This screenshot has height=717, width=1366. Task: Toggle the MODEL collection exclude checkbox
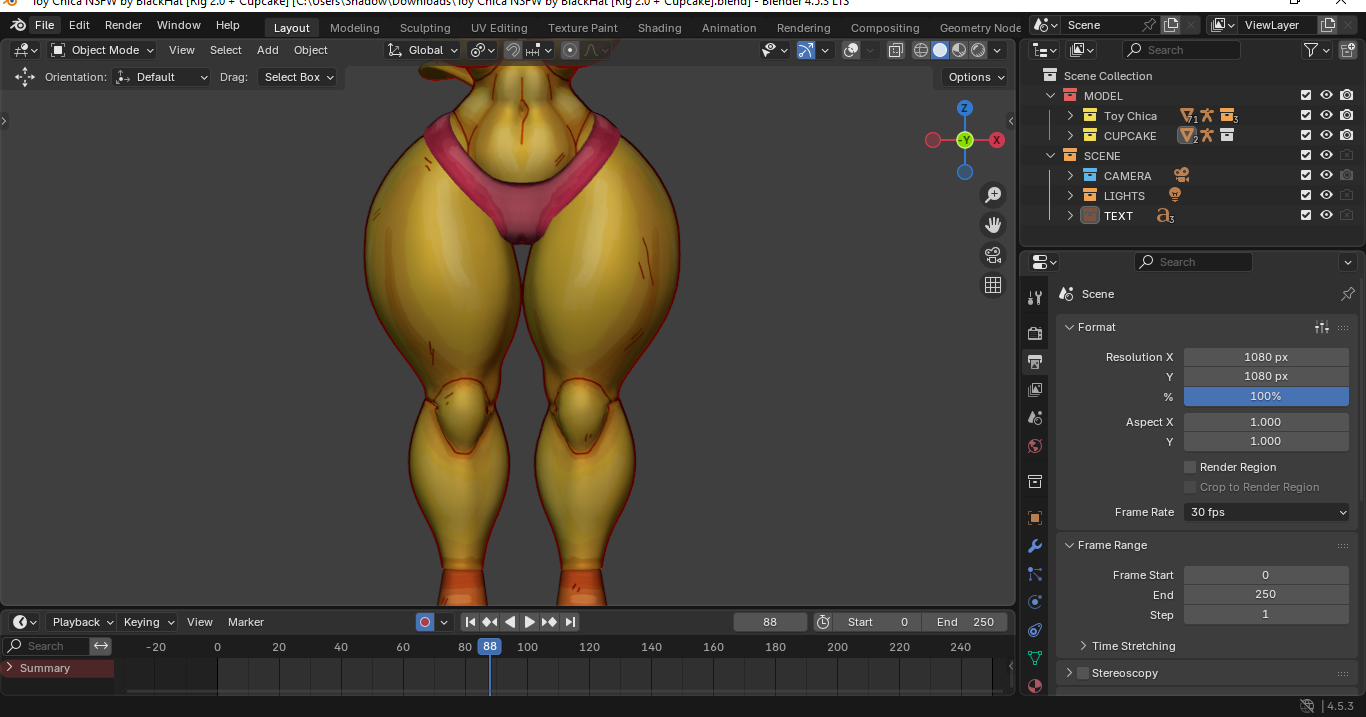click(x=1306, y=96)
